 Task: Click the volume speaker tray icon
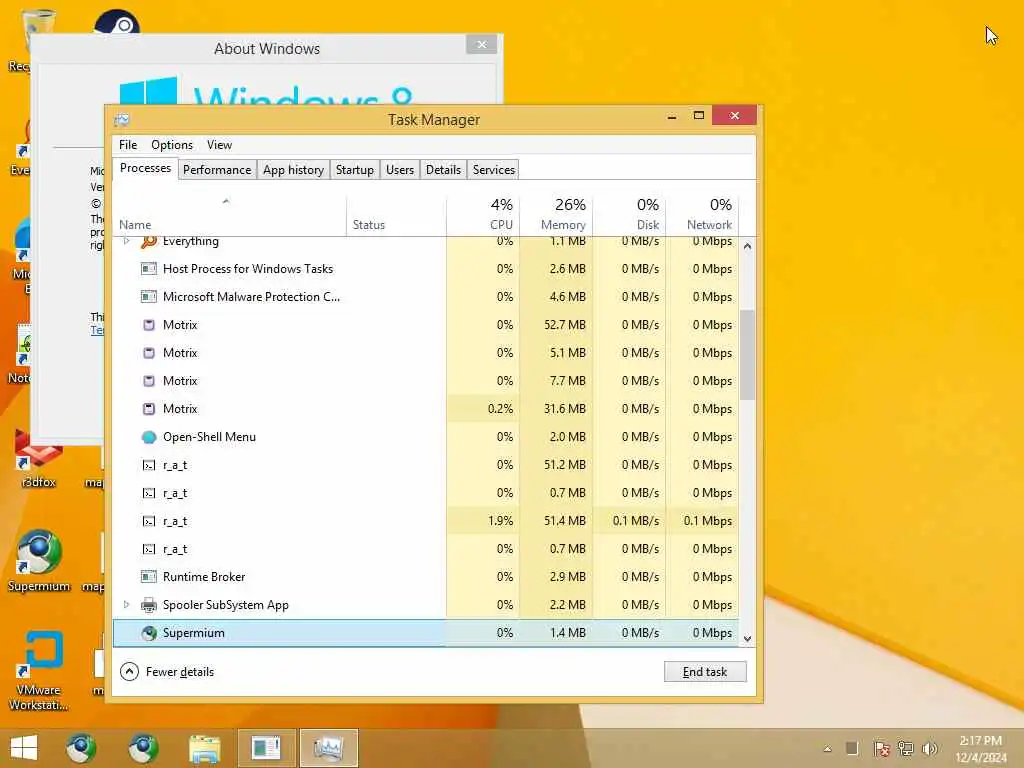929,748
